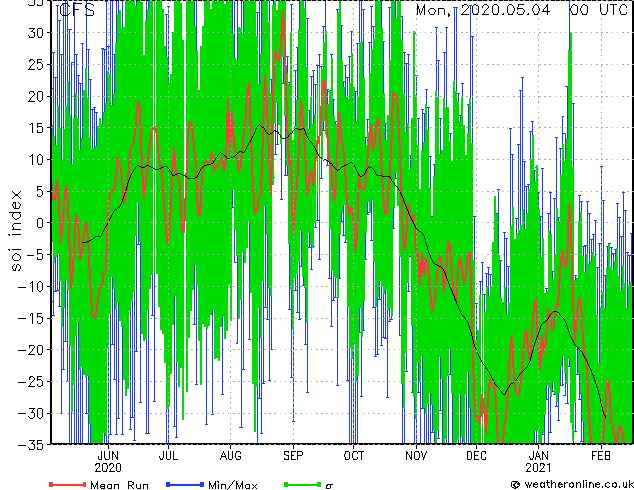
Task: Click the CFS model label
Action: click(x=77, y=10)
